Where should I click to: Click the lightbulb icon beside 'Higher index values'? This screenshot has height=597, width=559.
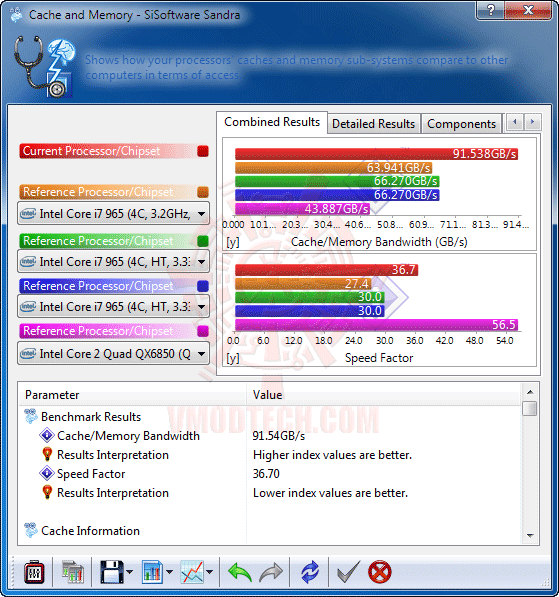[x=47, y=455]
